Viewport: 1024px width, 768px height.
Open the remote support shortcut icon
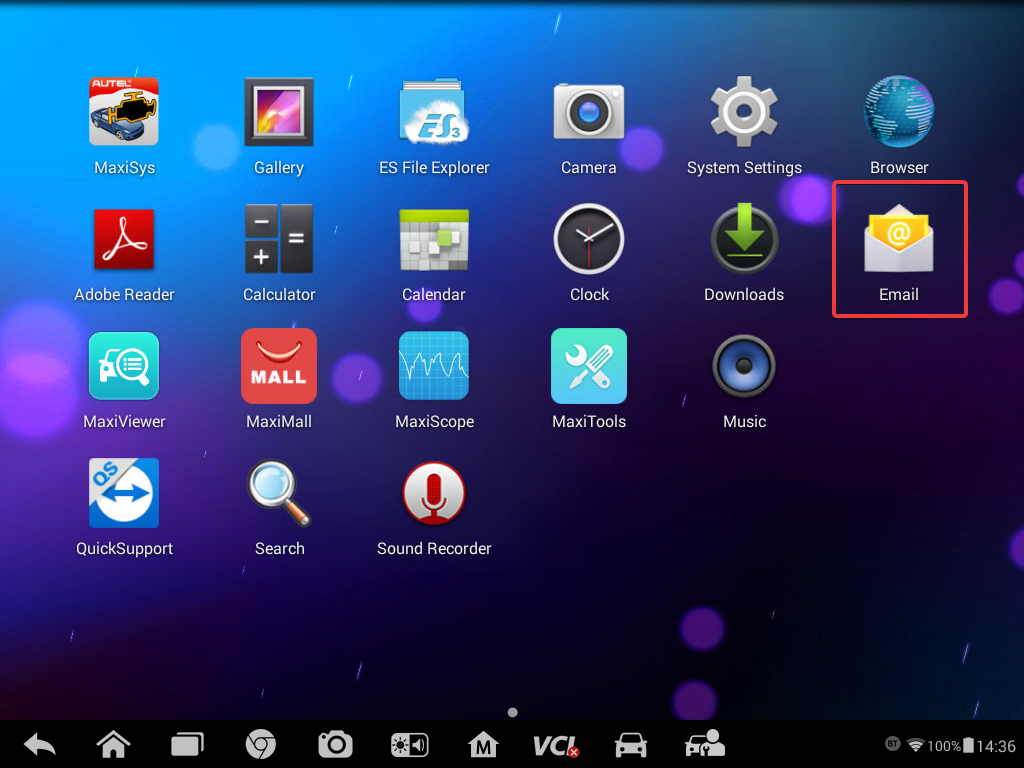705,744
